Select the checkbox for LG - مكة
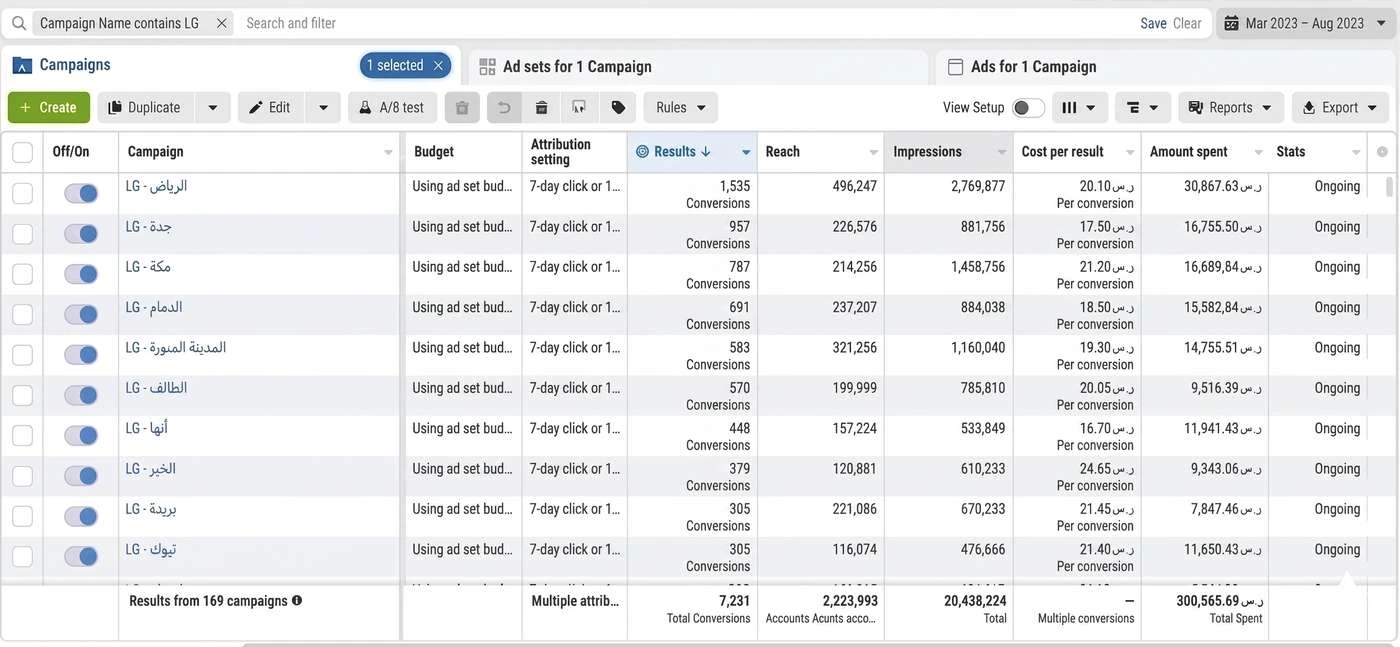The height and width of the screenshot is (647, 1400). [x=22, y=274]
